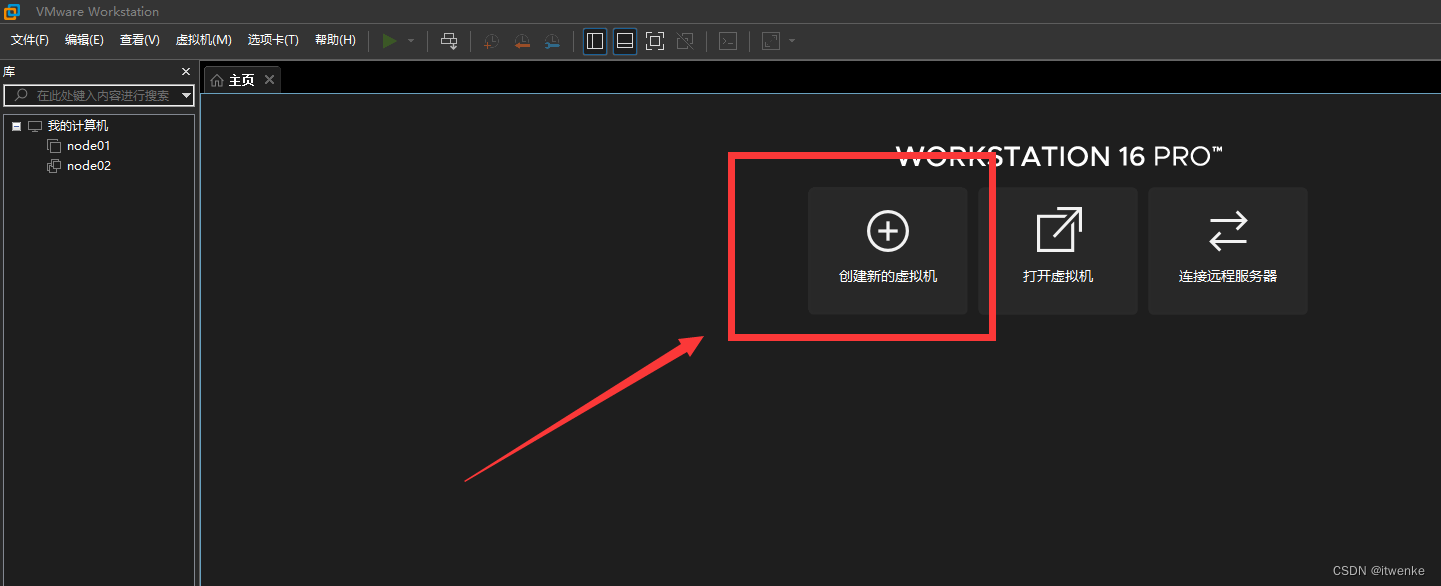Click the console view toolbar icon
The image size is (1441, 586).
729,41
